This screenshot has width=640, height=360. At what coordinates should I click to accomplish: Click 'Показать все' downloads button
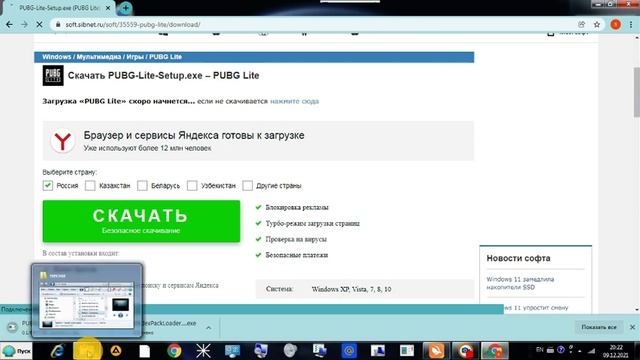point(599,327)
